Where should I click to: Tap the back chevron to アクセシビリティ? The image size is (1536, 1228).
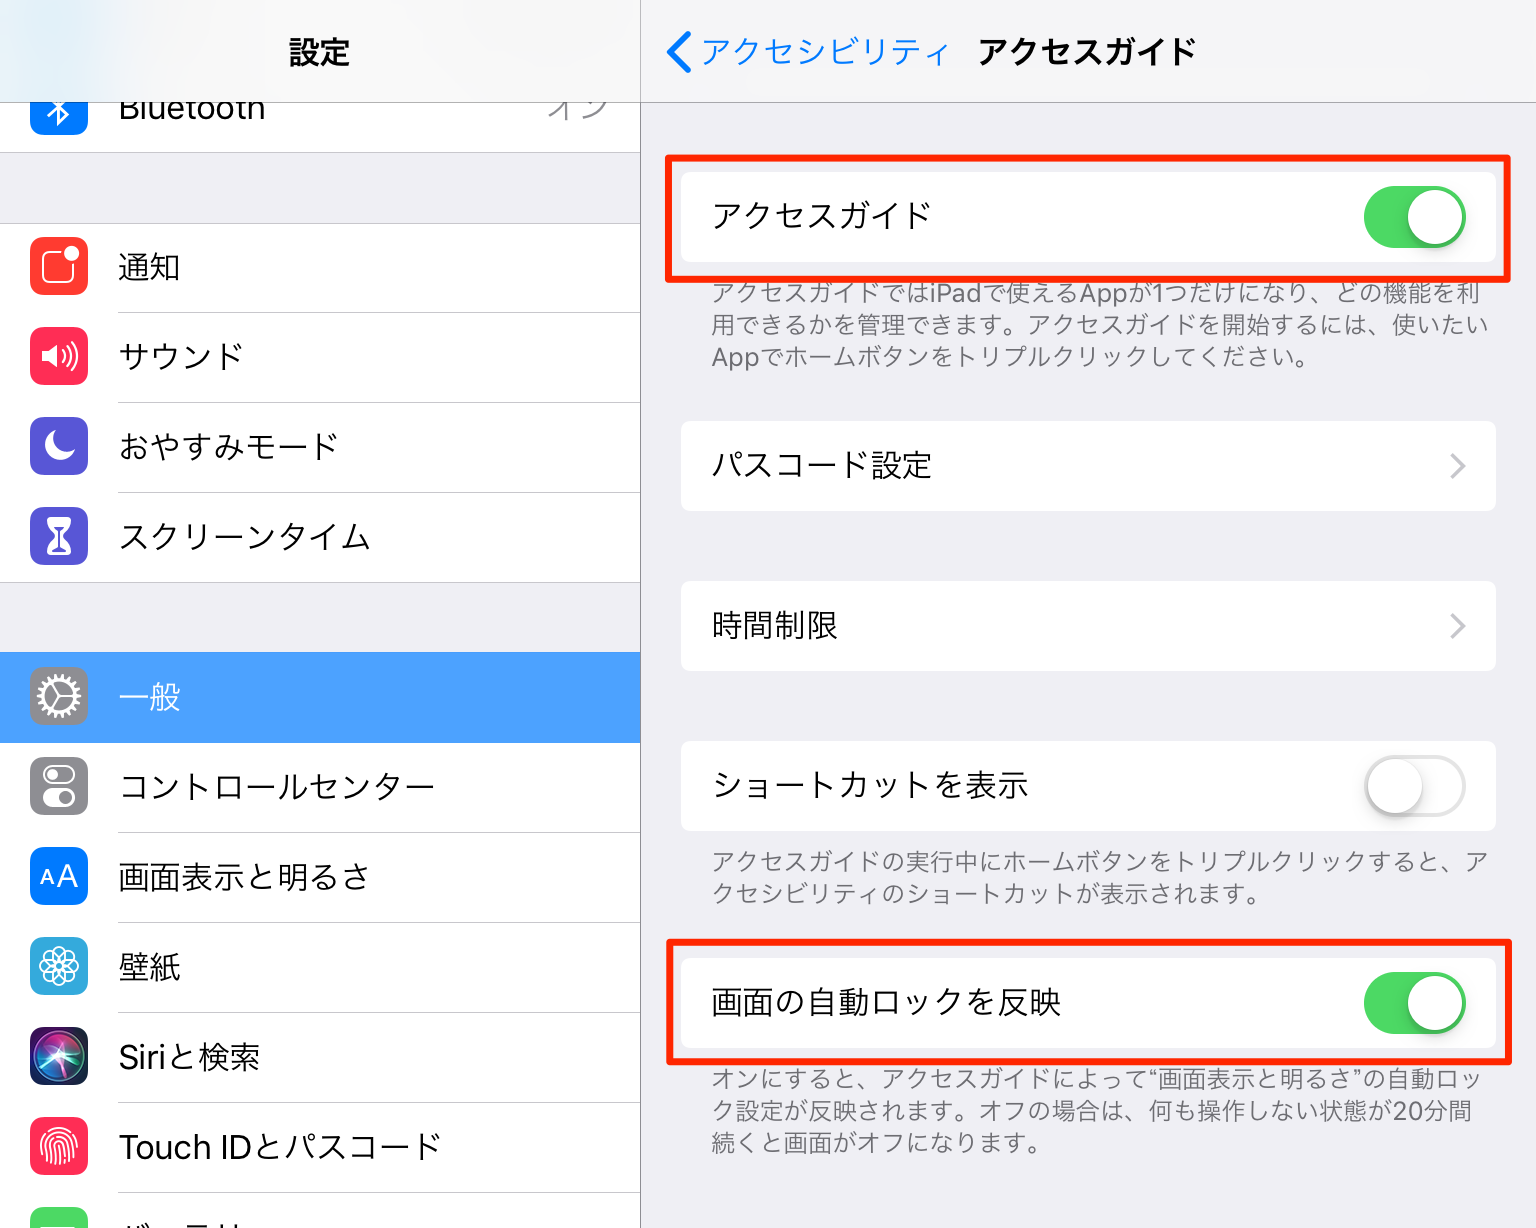click(679, 52)
